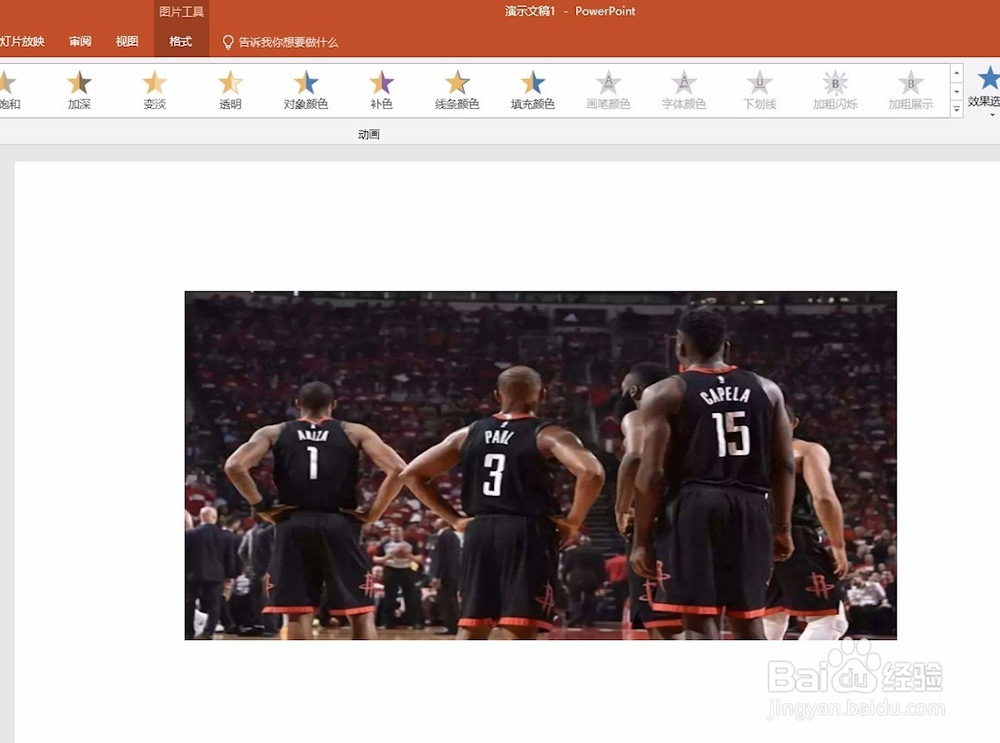Screen dimensions: 1000x743
Task: Apply the 饱和 (Saturate) animation effect
Action: [9, 90]
